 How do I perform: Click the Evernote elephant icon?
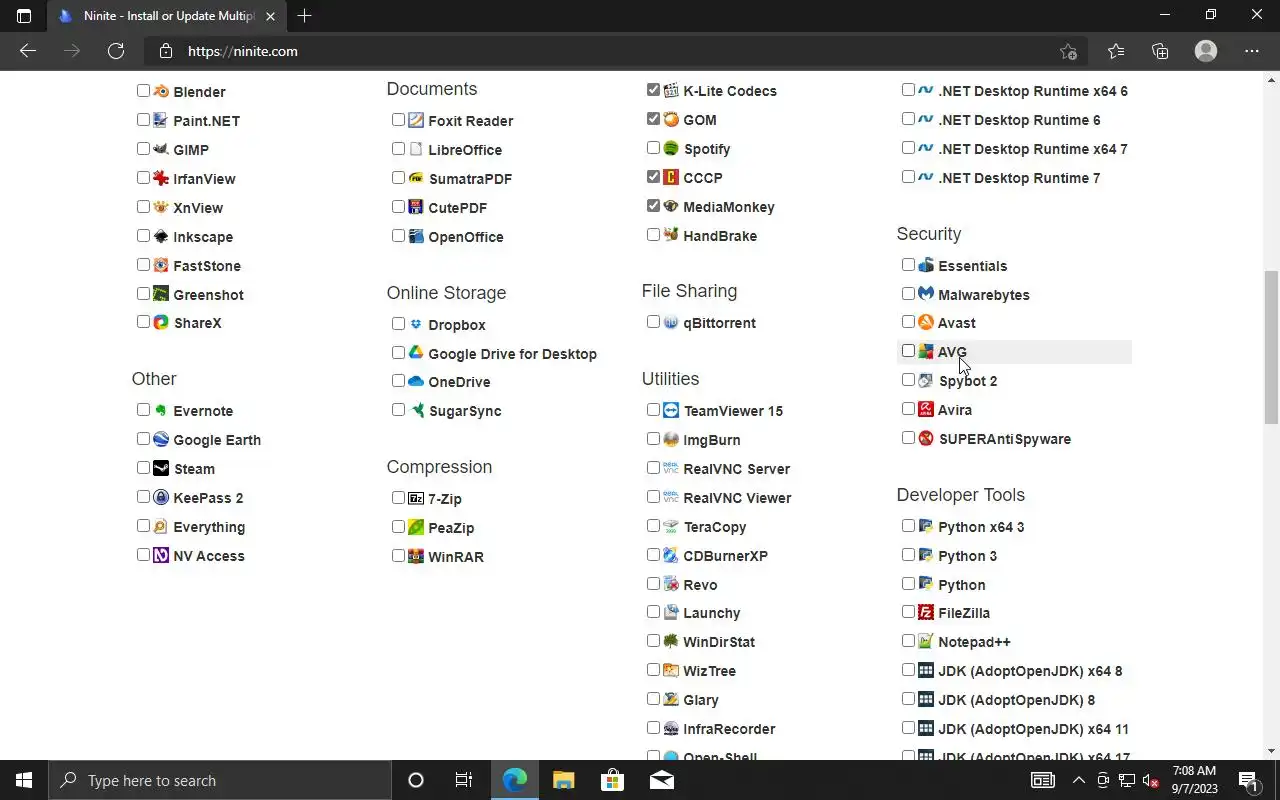point(160,410)
